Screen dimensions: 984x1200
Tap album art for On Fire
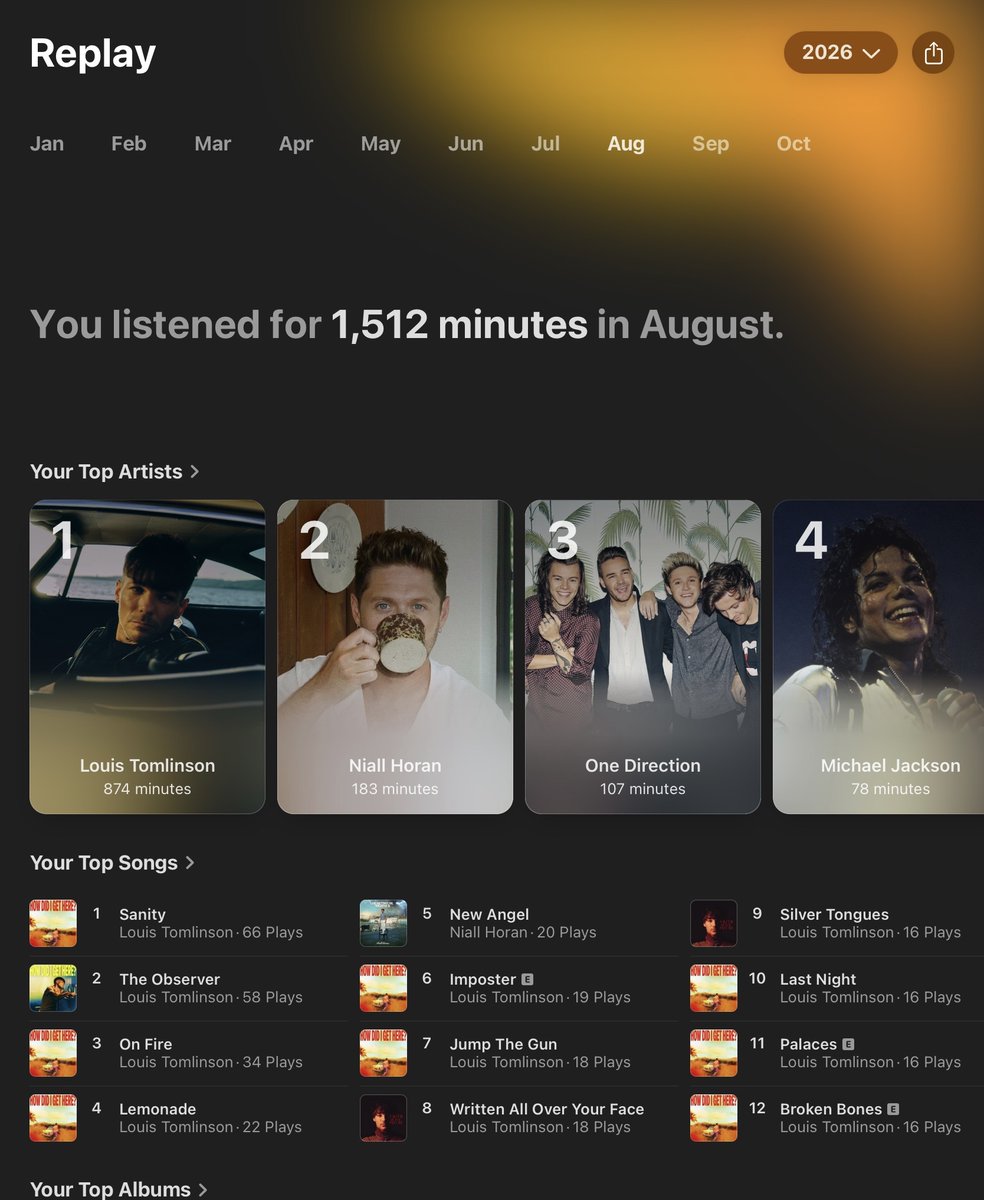[53, 1053]
